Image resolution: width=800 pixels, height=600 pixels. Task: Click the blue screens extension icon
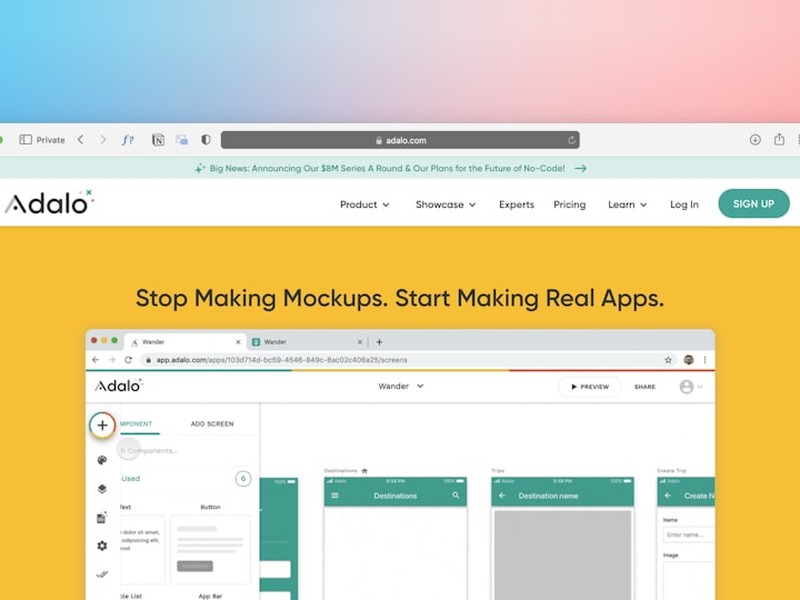182,140
